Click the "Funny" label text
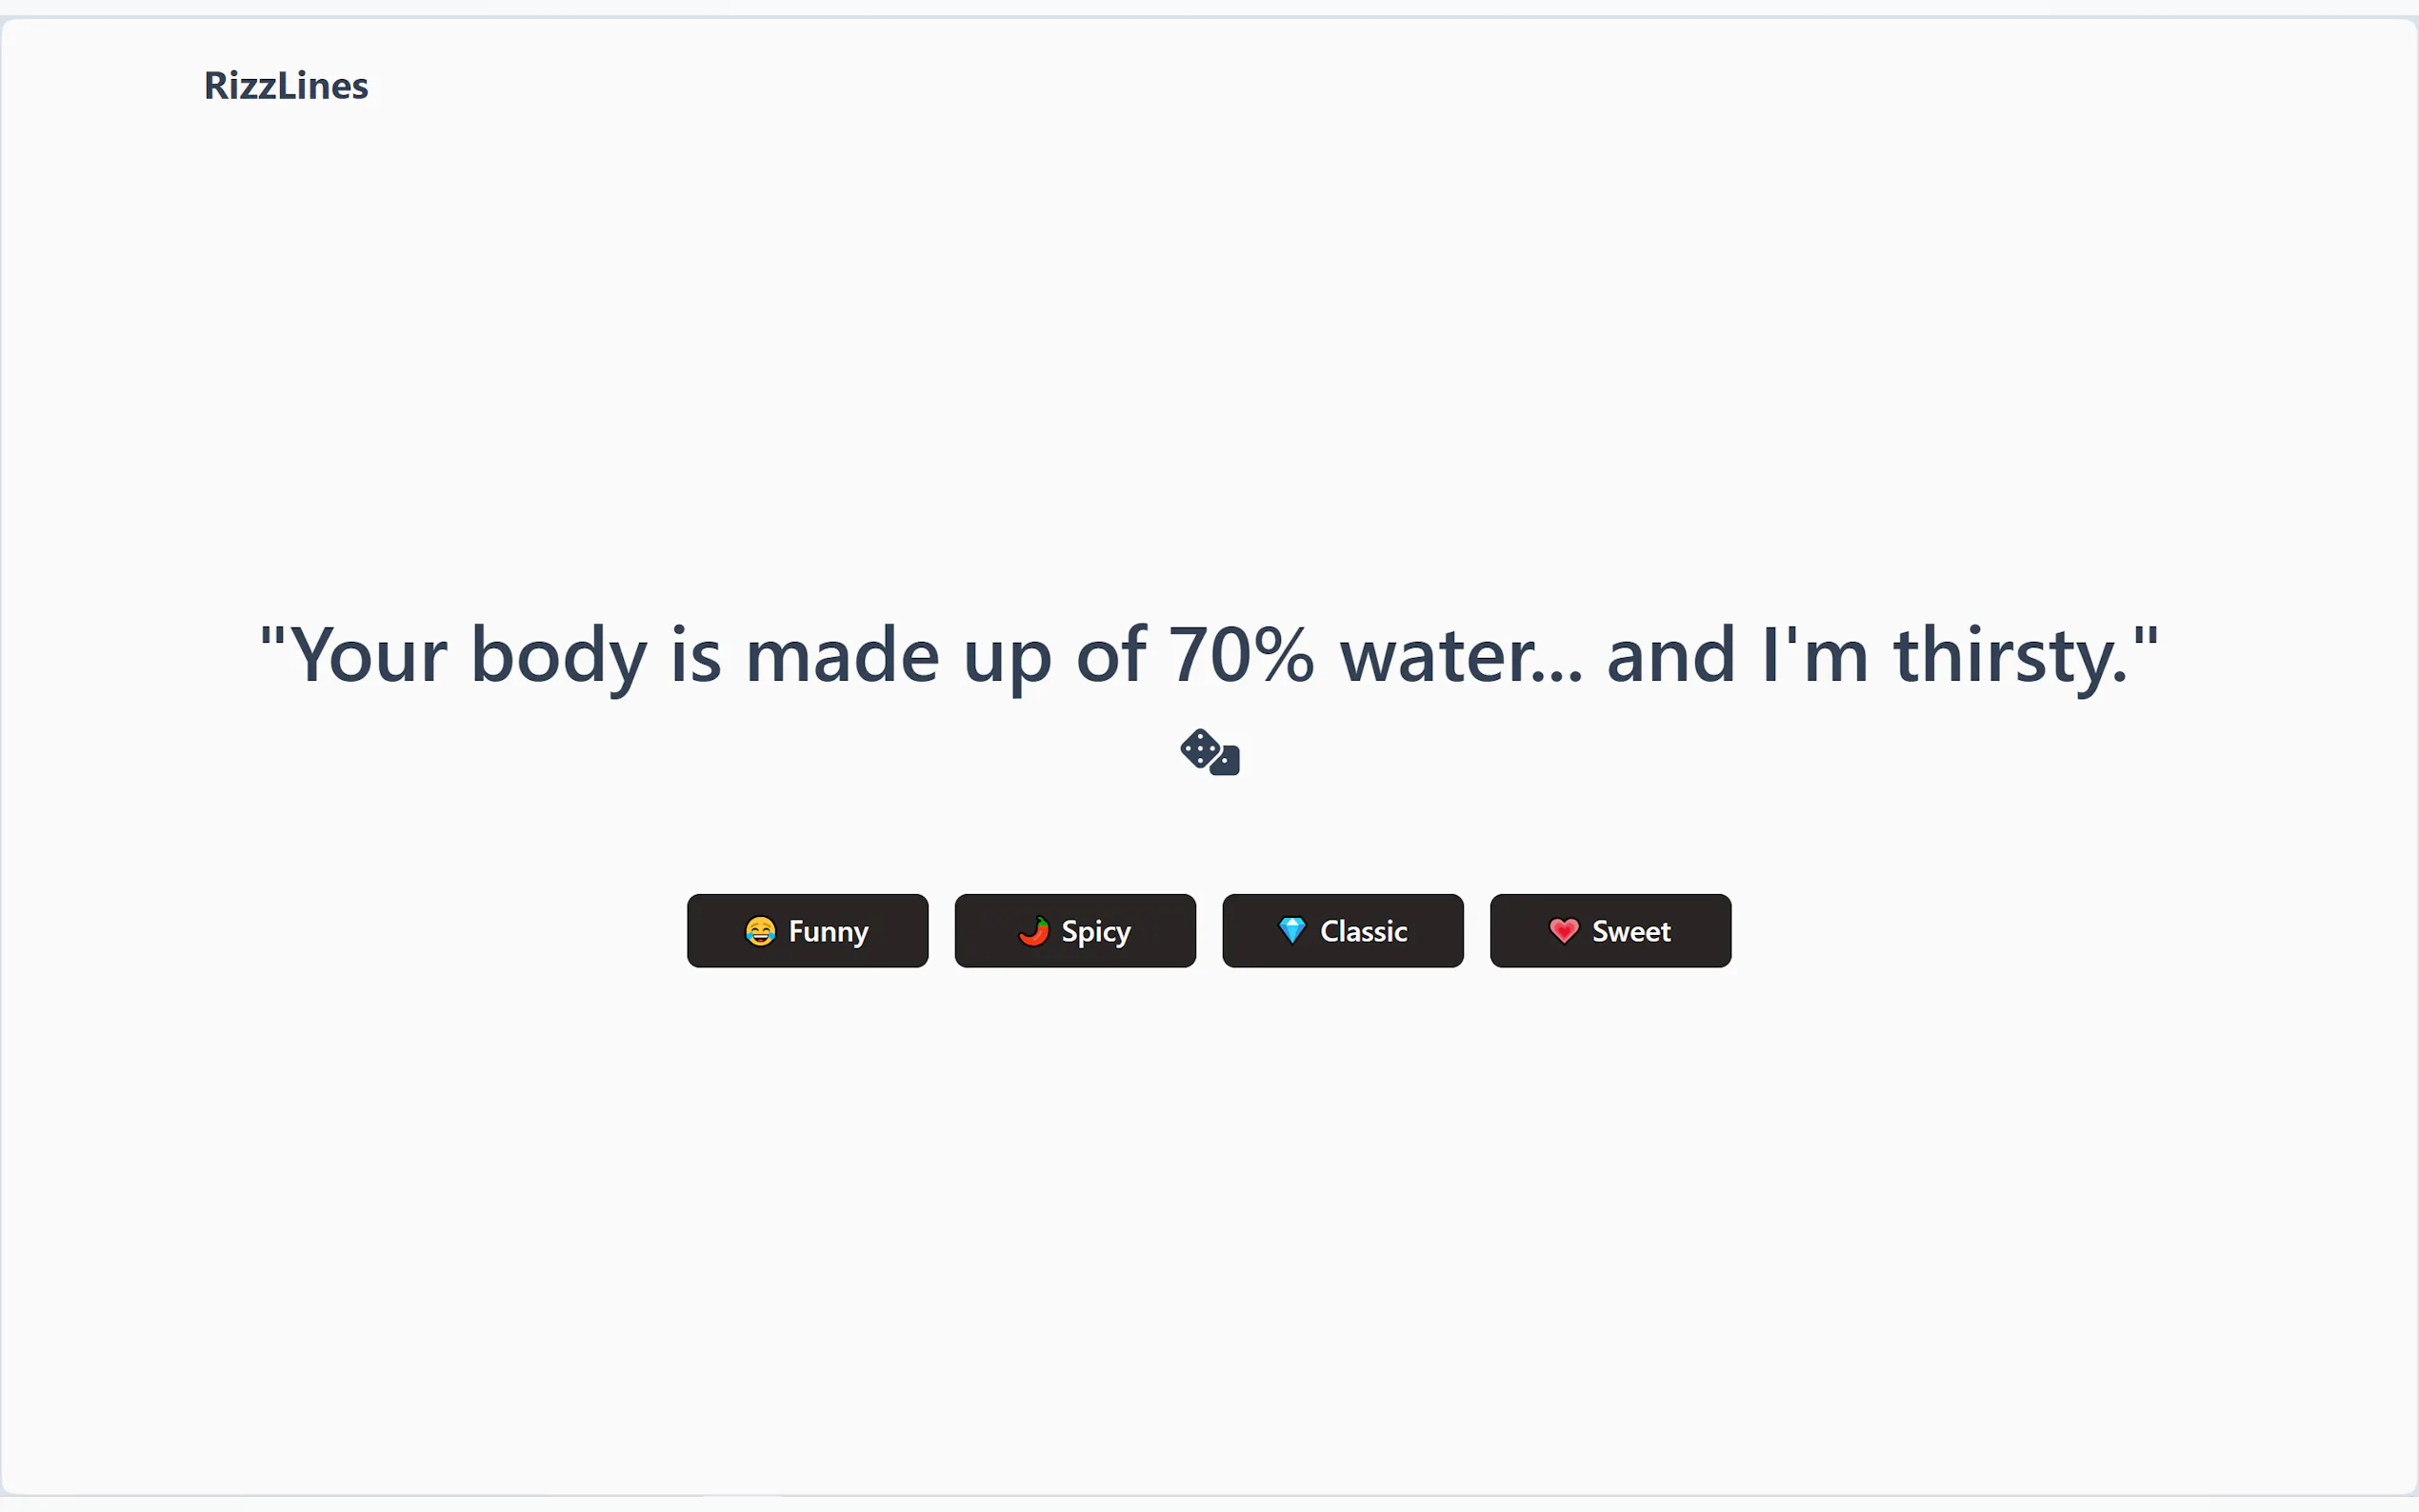 click(x=828, y=931)
